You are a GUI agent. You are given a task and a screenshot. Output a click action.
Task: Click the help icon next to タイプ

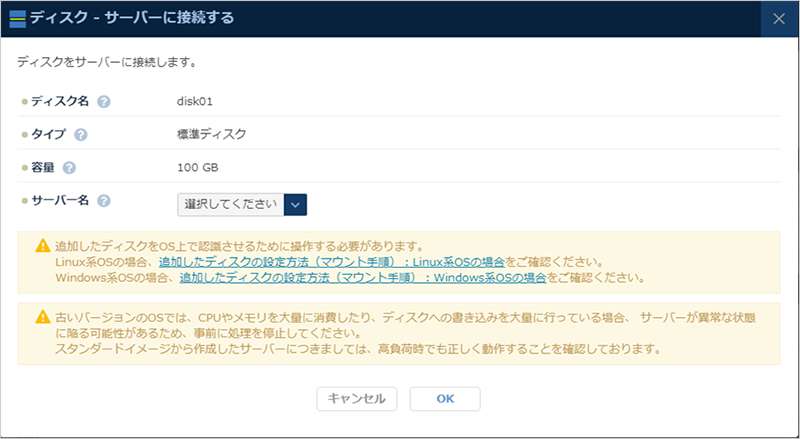point(81,135)
